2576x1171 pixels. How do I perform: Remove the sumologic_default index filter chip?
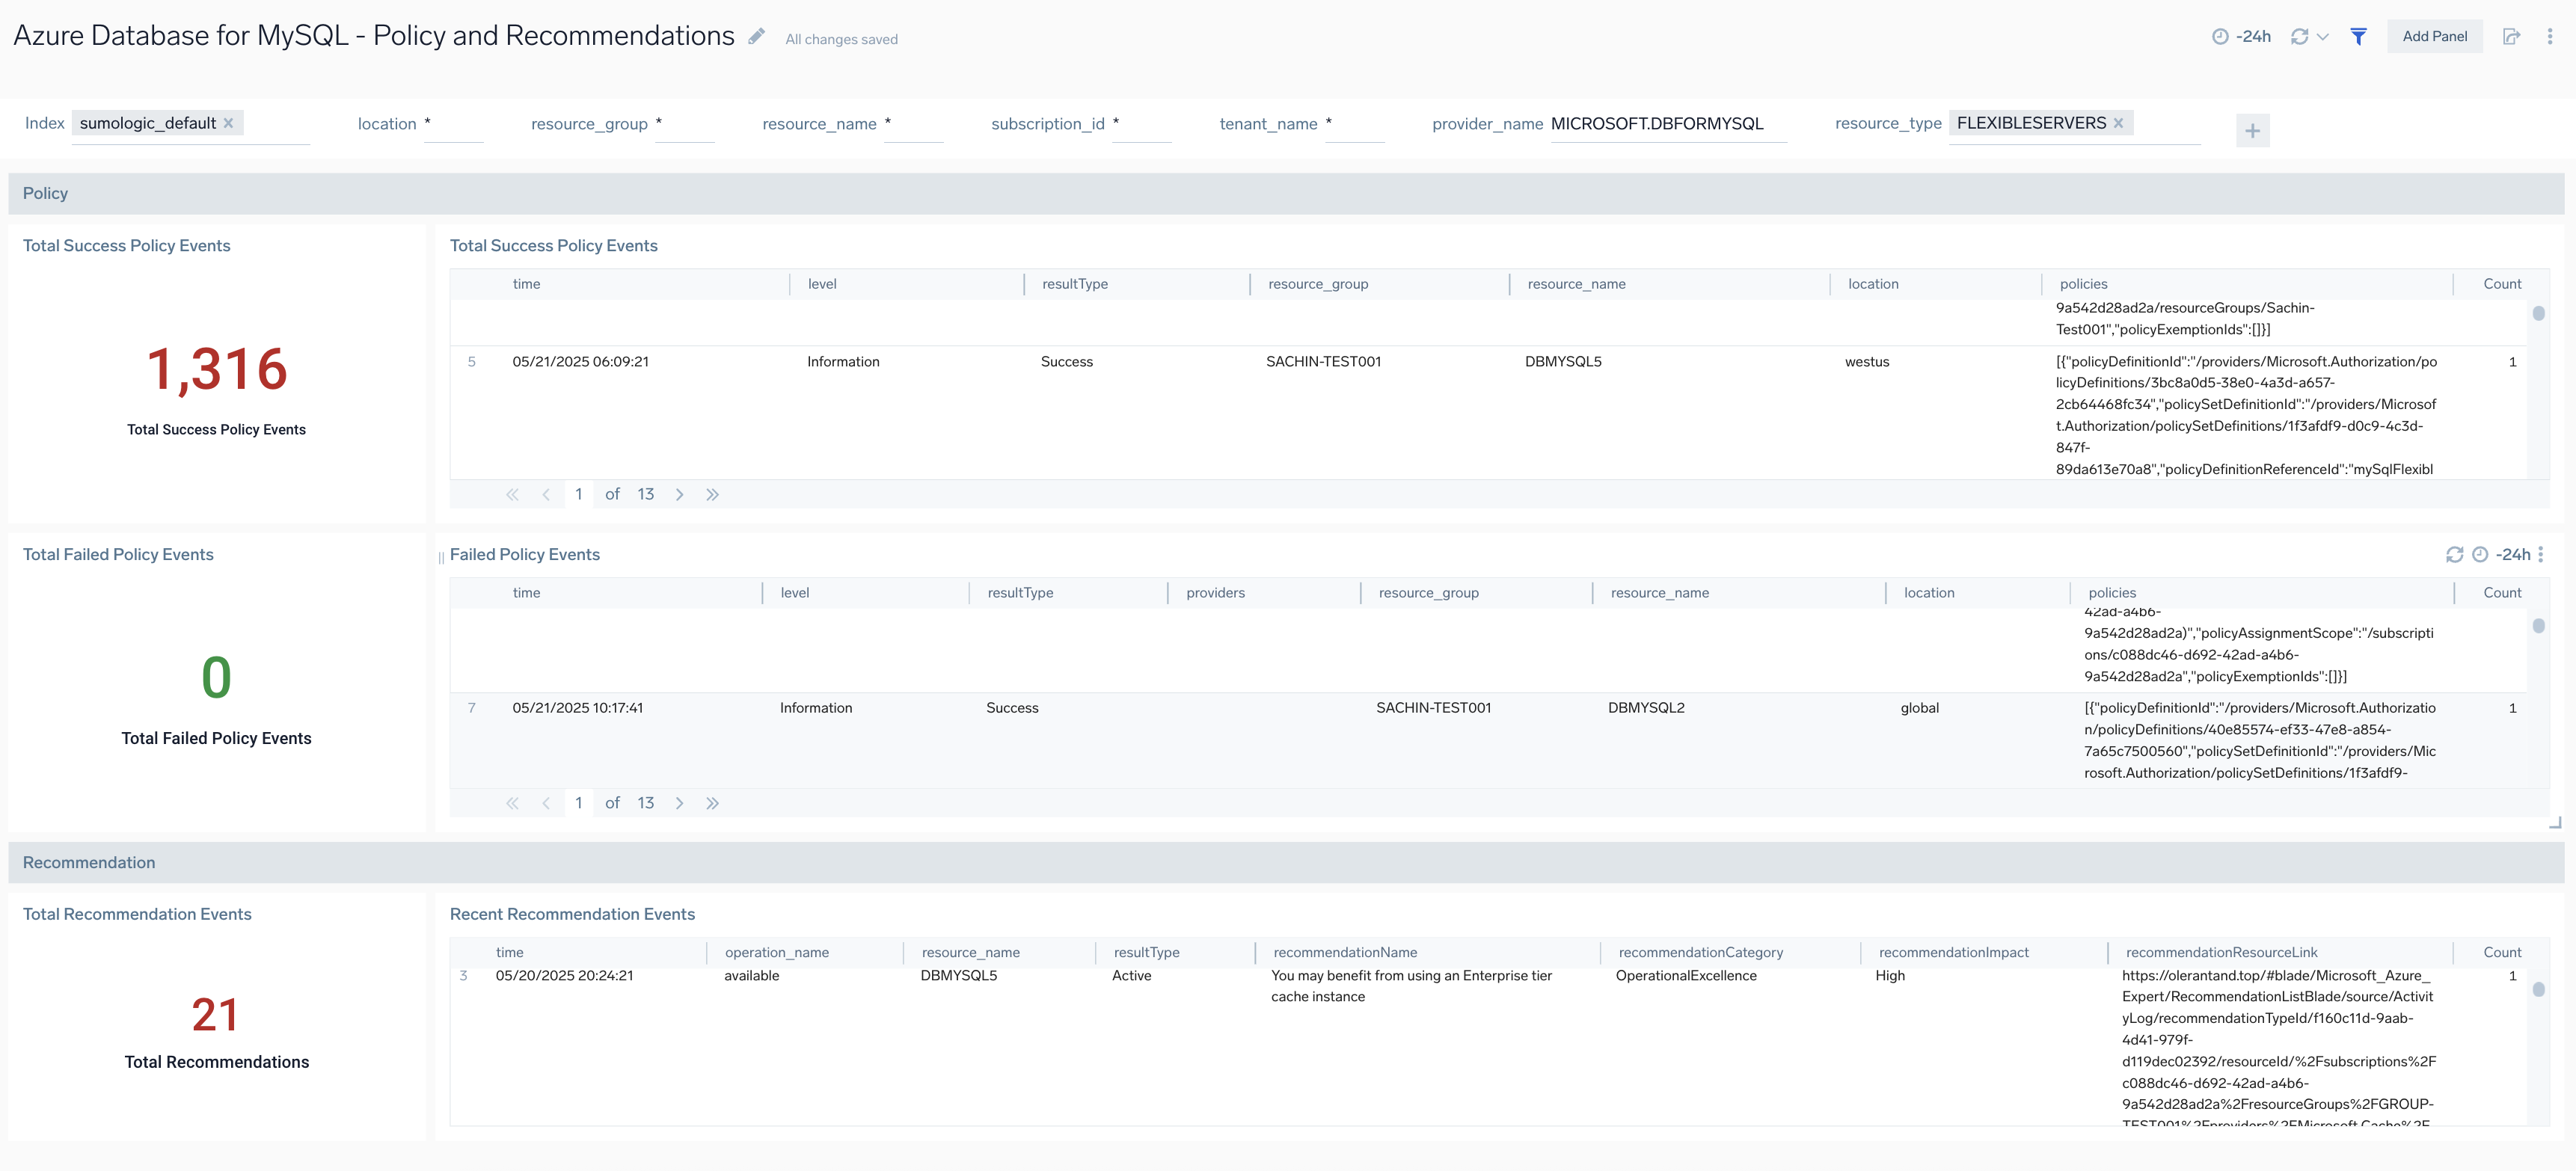(228, 123)
